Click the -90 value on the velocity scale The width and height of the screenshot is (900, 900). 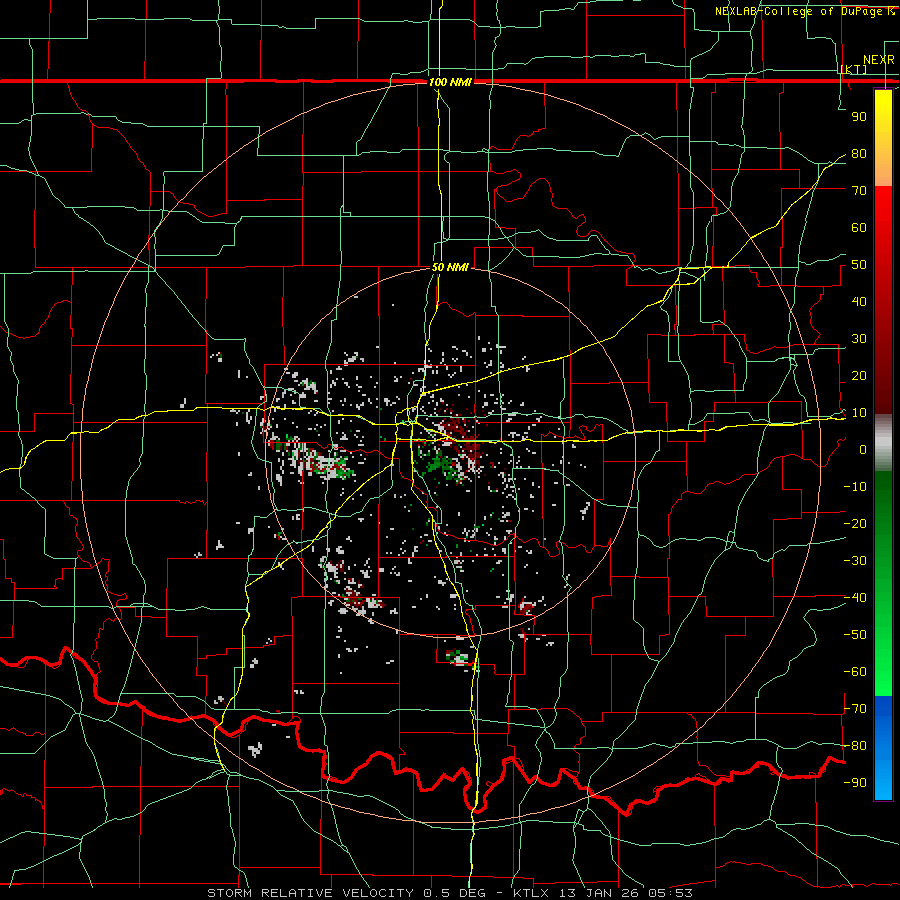[855, 783]
